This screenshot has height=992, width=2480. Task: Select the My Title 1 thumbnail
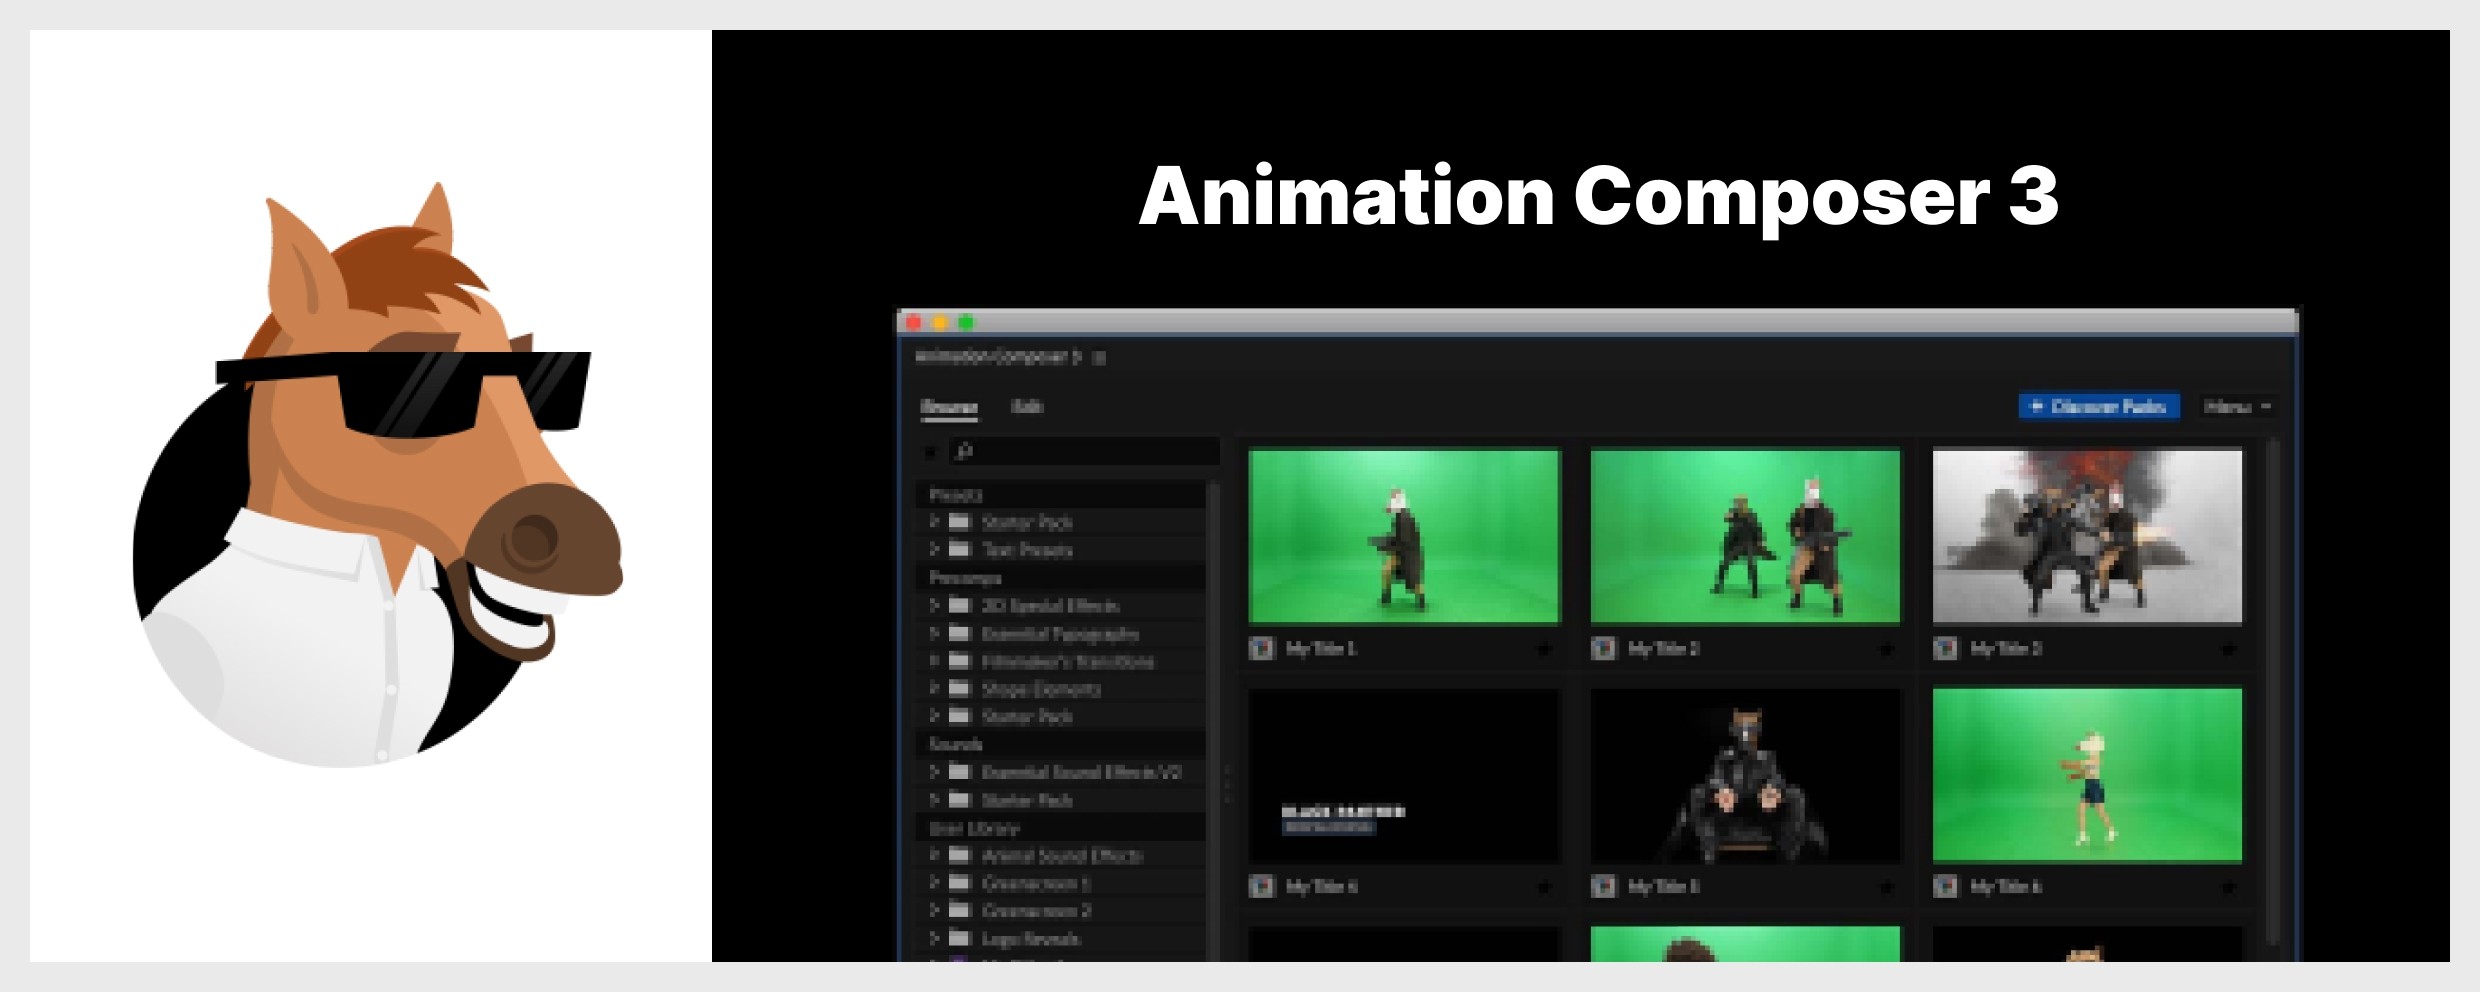1404,537
